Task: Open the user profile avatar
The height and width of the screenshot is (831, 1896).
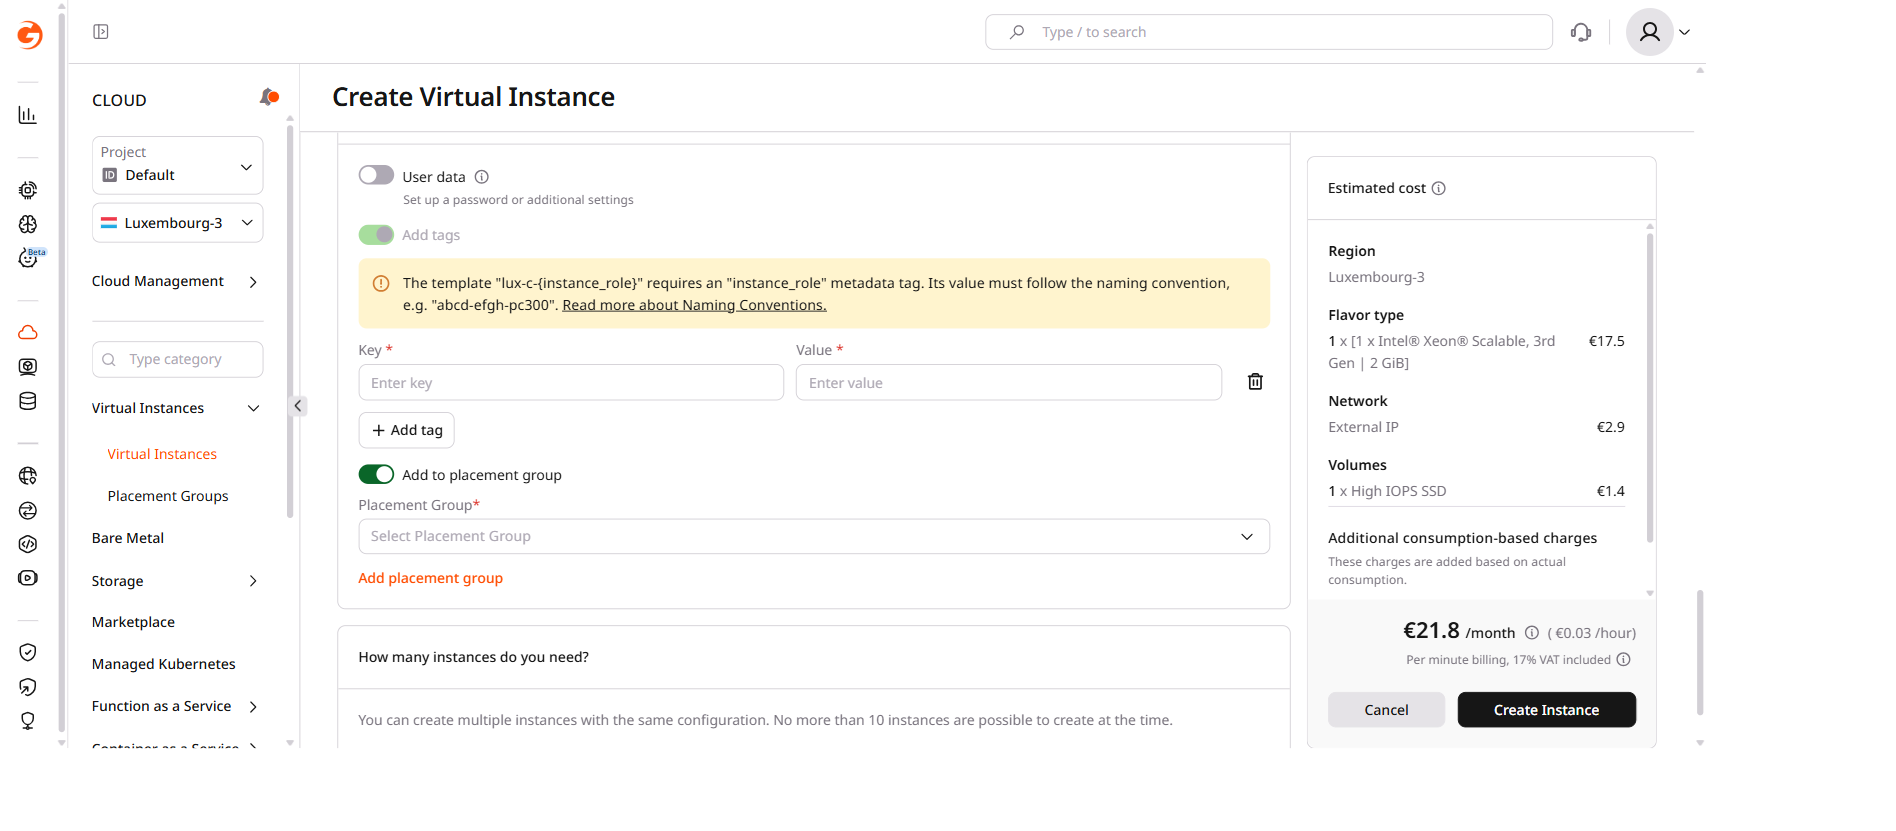Action: point(1650,32)
